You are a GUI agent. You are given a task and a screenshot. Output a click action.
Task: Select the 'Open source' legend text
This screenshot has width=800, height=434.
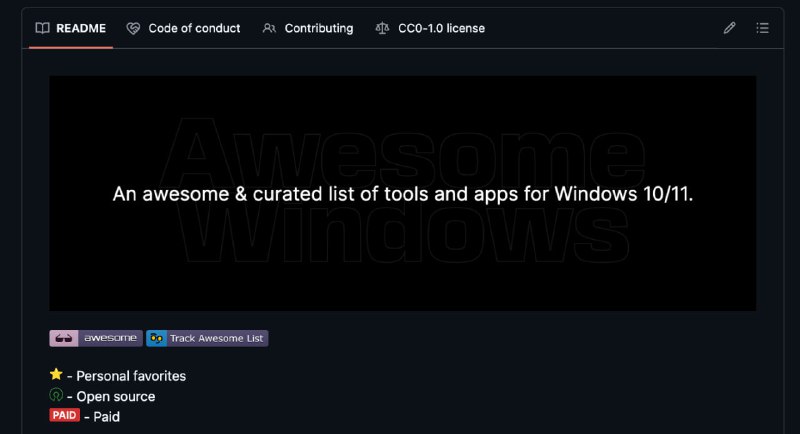116,397
